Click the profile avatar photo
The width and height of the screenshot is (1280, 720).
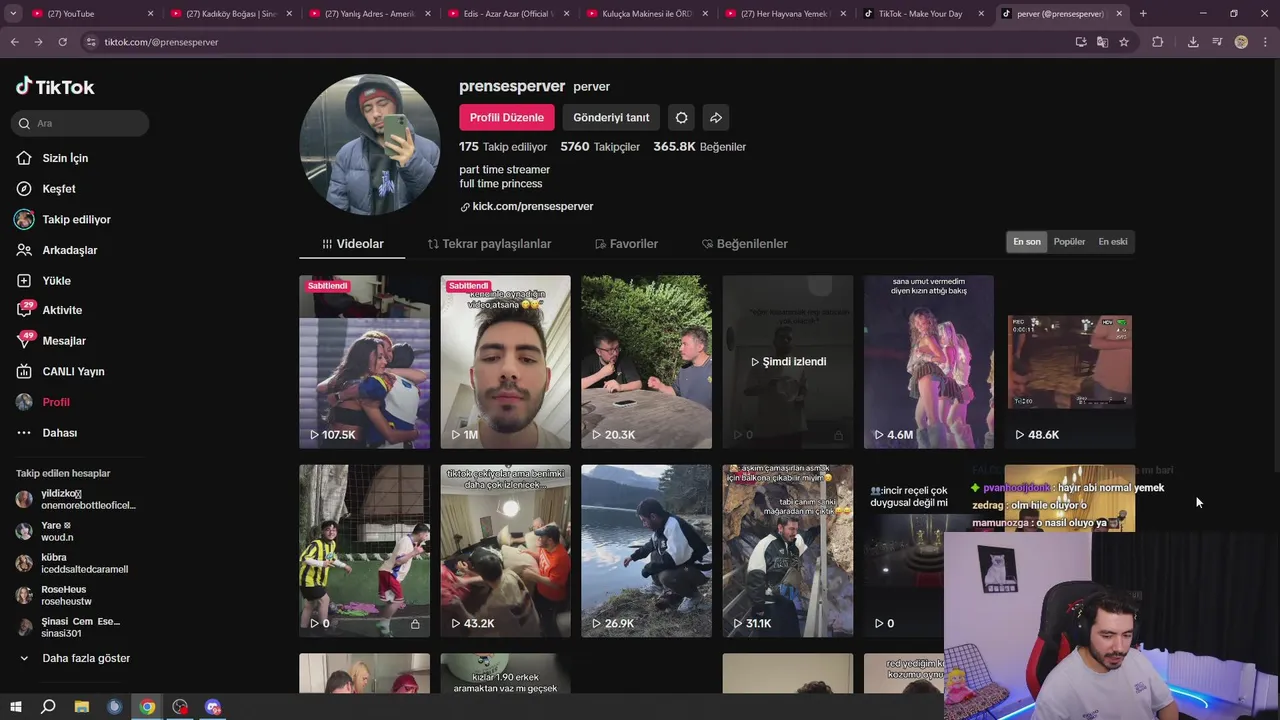coord(369,144)
